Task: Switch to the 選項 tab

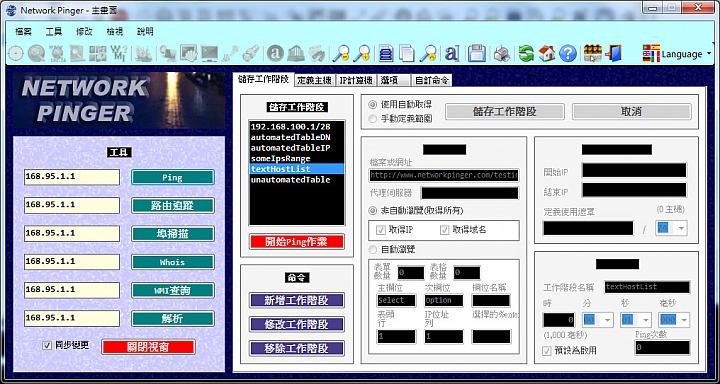Action: pos(394,80)
